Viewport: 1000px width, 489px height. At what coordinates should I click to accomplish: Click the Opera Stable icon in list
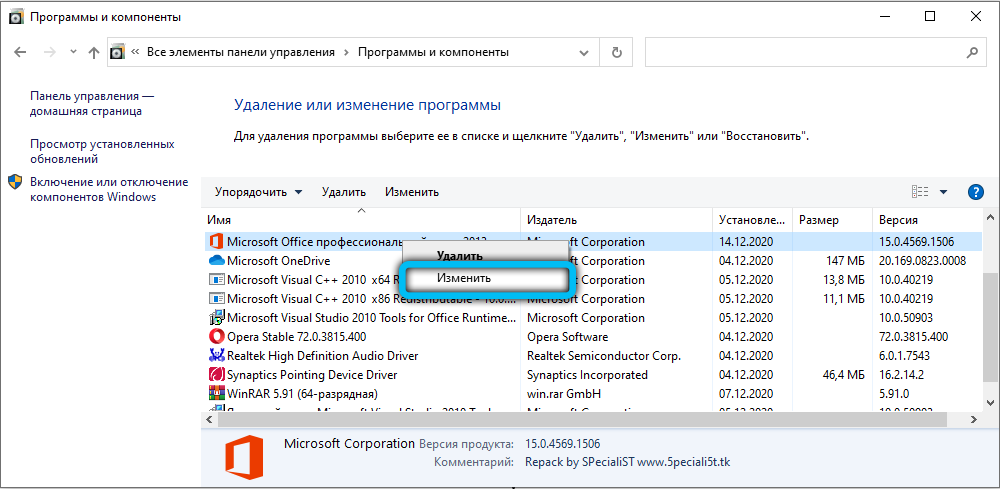coord(215,337)
